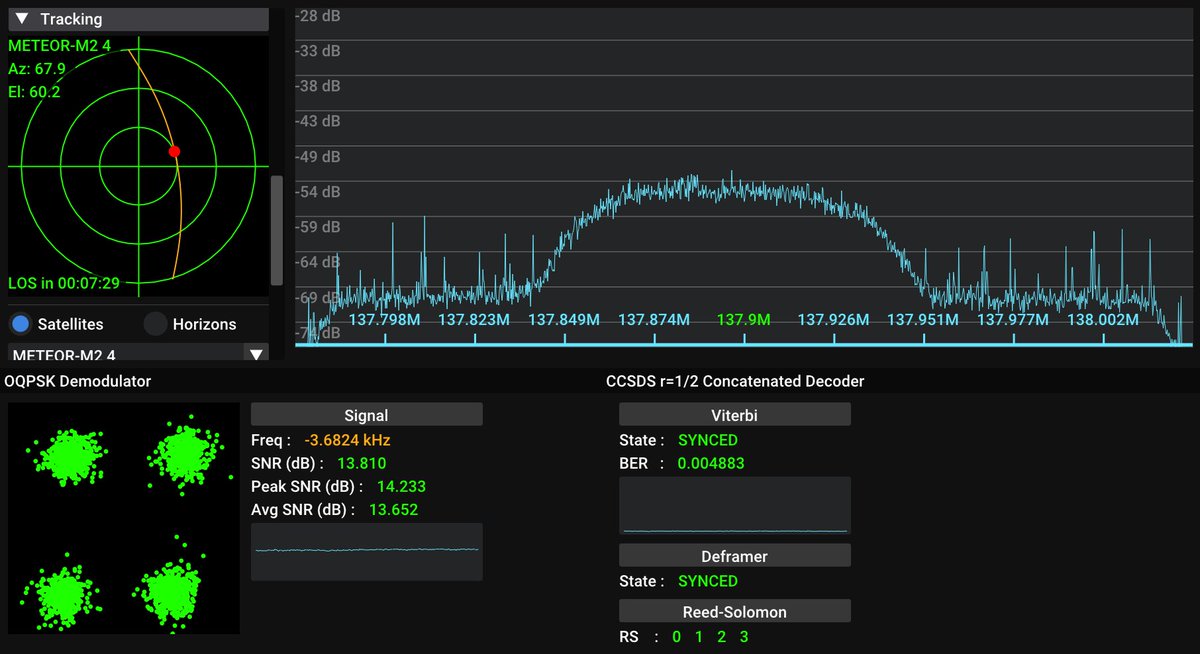The height and width of the screenshot is (654, 1200).
Task: Click the Deframer State SYNCED value
Action: pyautogui.click(x=708, y=581)
